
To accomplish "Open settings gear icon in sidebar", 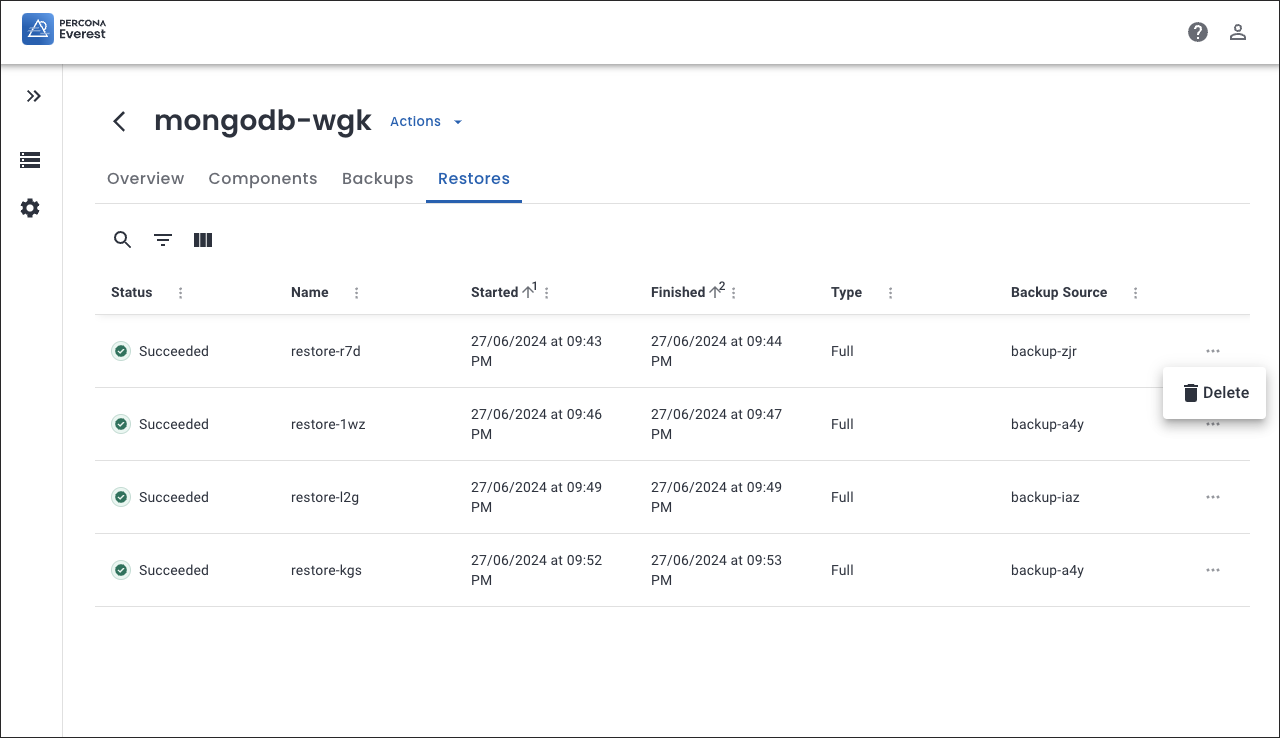I will (x=30, y=208).
